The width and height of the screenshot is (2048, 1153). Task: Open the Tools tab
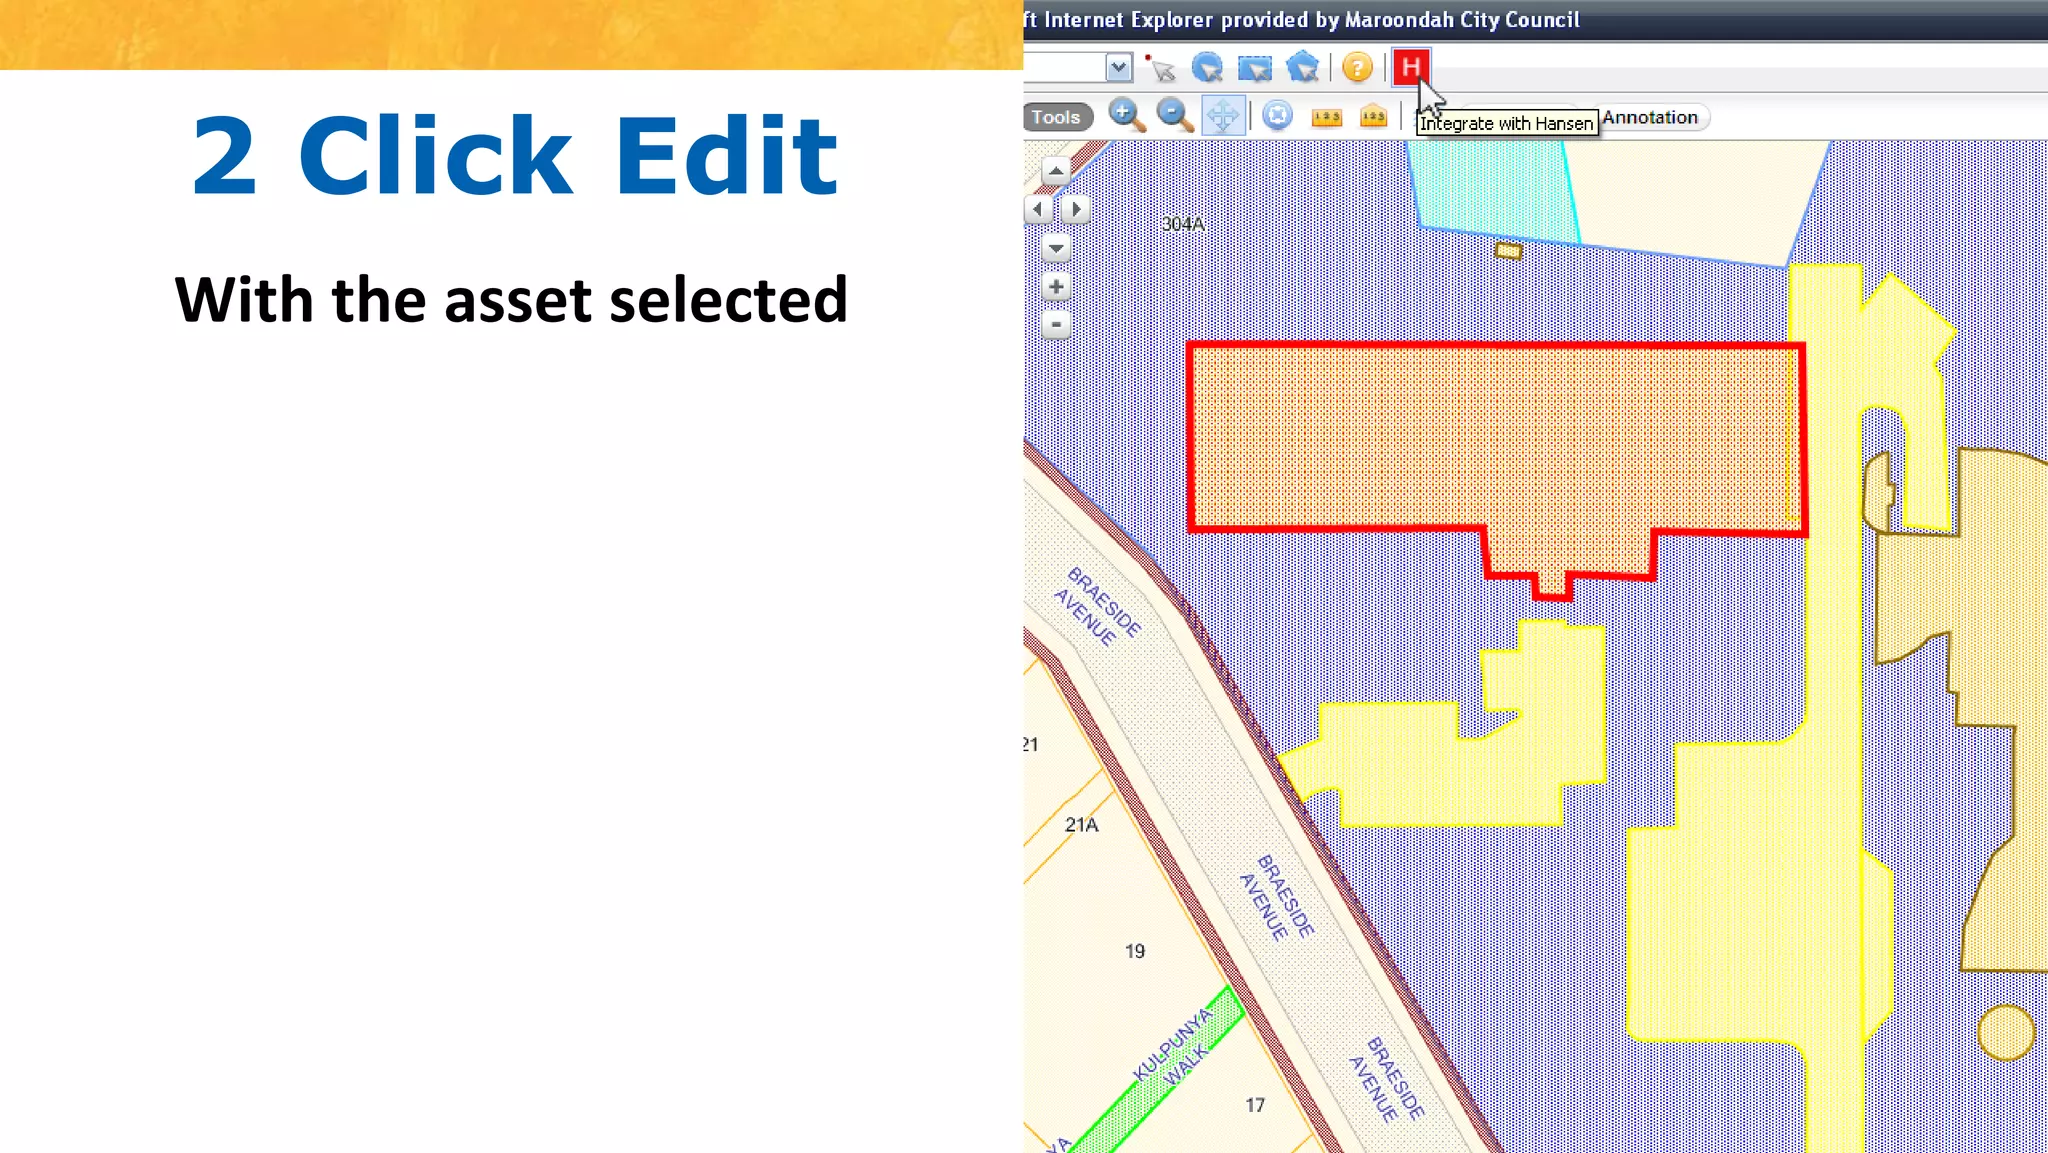tap(1057, 117)
